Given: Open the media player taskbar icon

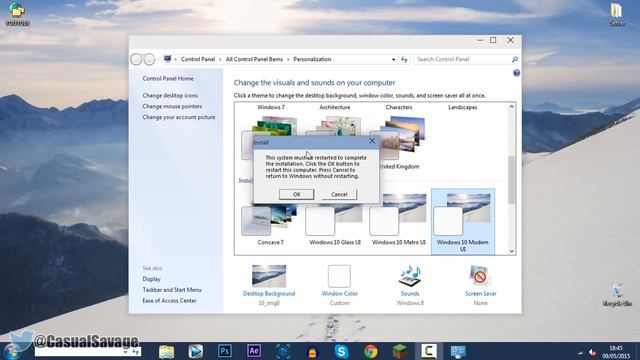Looking at the screenshot, I should [196, 351].
